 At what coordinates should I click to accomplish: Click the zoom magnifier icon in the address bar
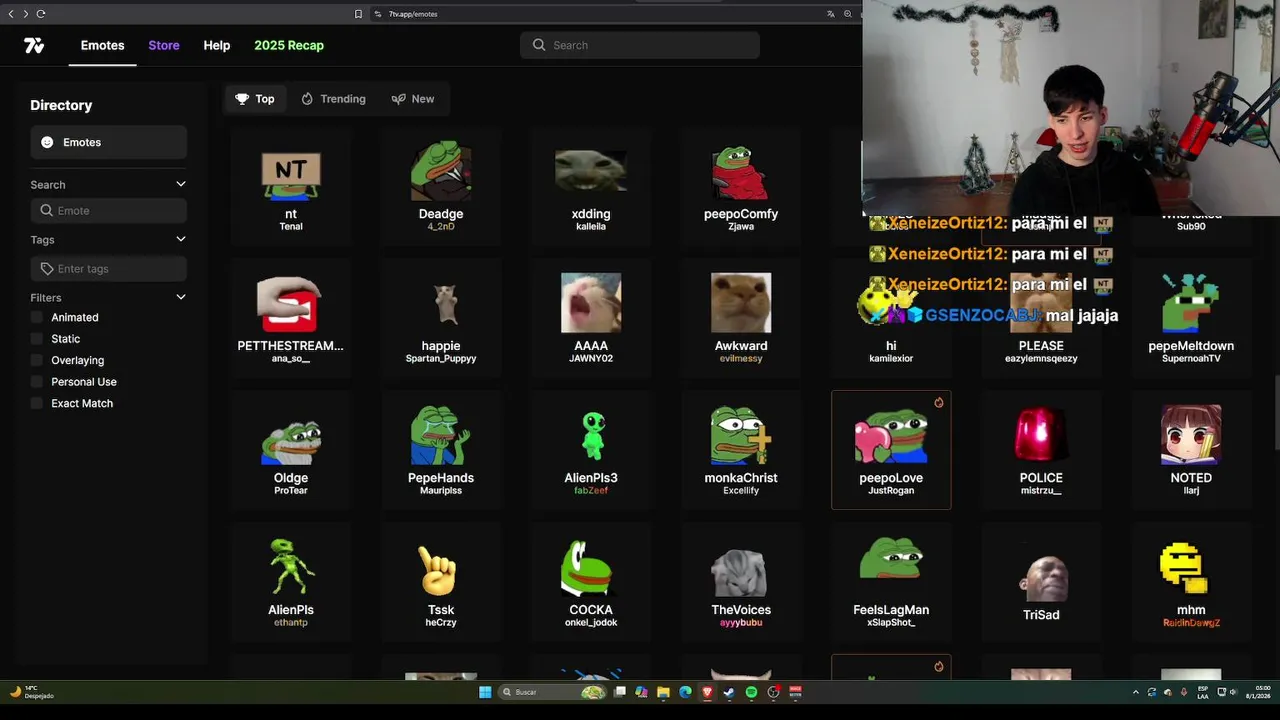(x=847, y=14)
